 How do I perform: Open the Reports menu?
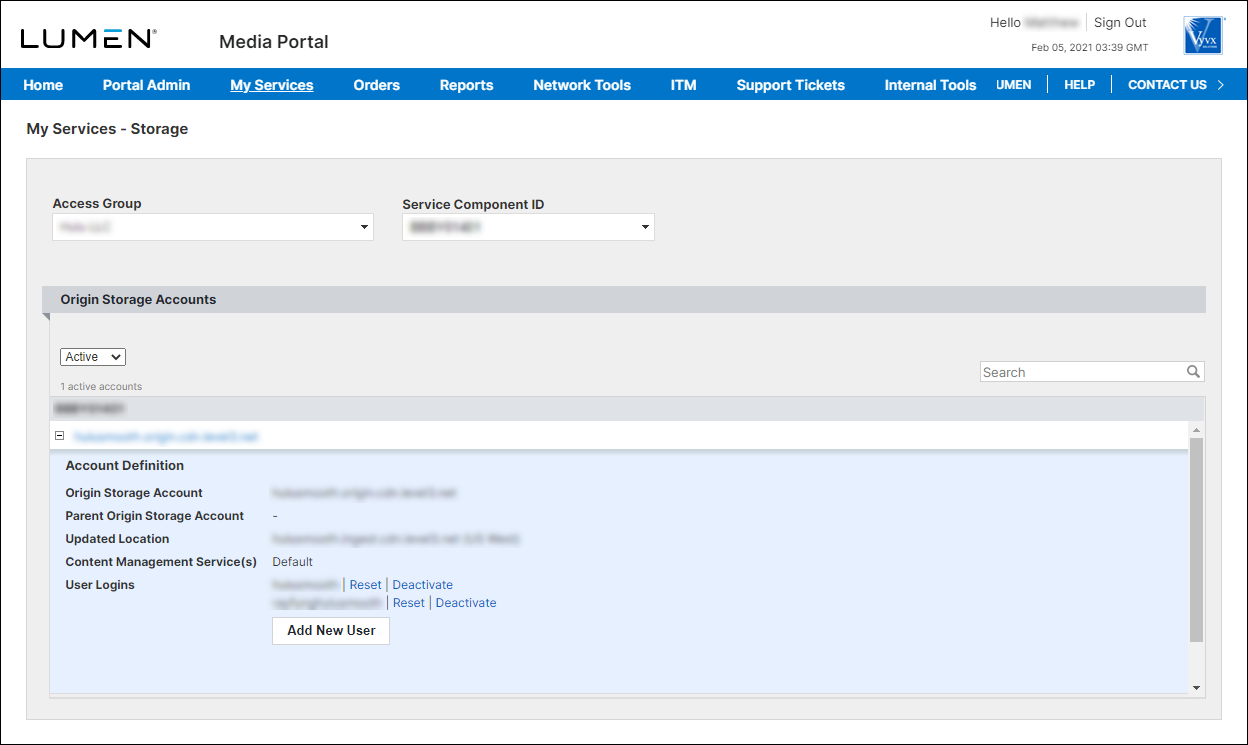click(467, 85)
